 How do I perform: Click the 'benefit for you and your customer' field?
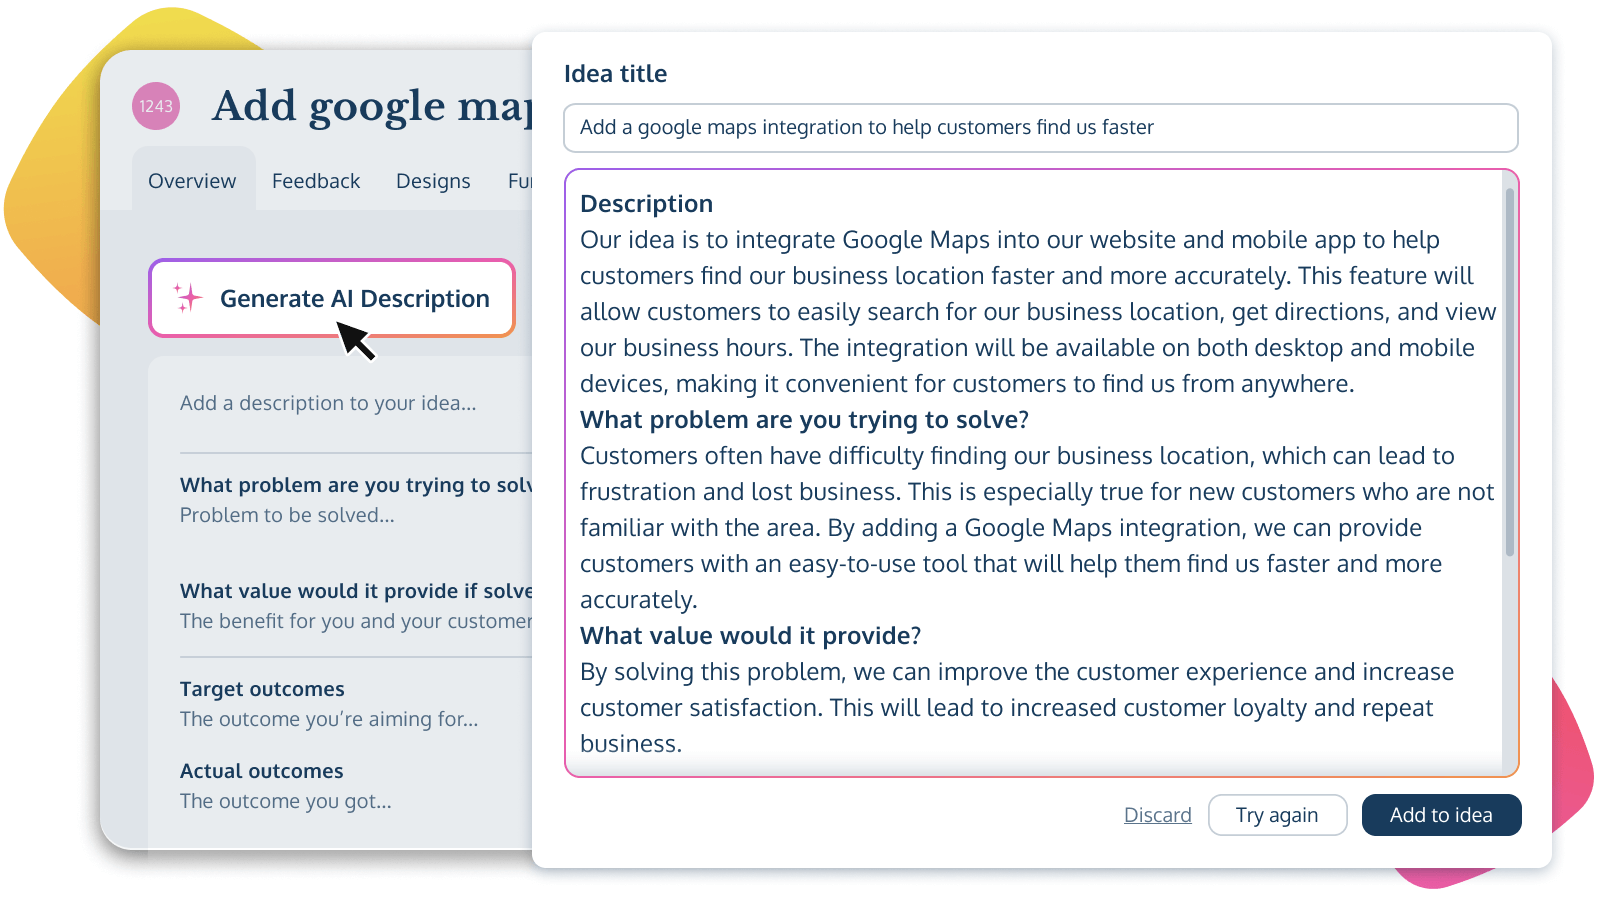click(x=355, y=621)
